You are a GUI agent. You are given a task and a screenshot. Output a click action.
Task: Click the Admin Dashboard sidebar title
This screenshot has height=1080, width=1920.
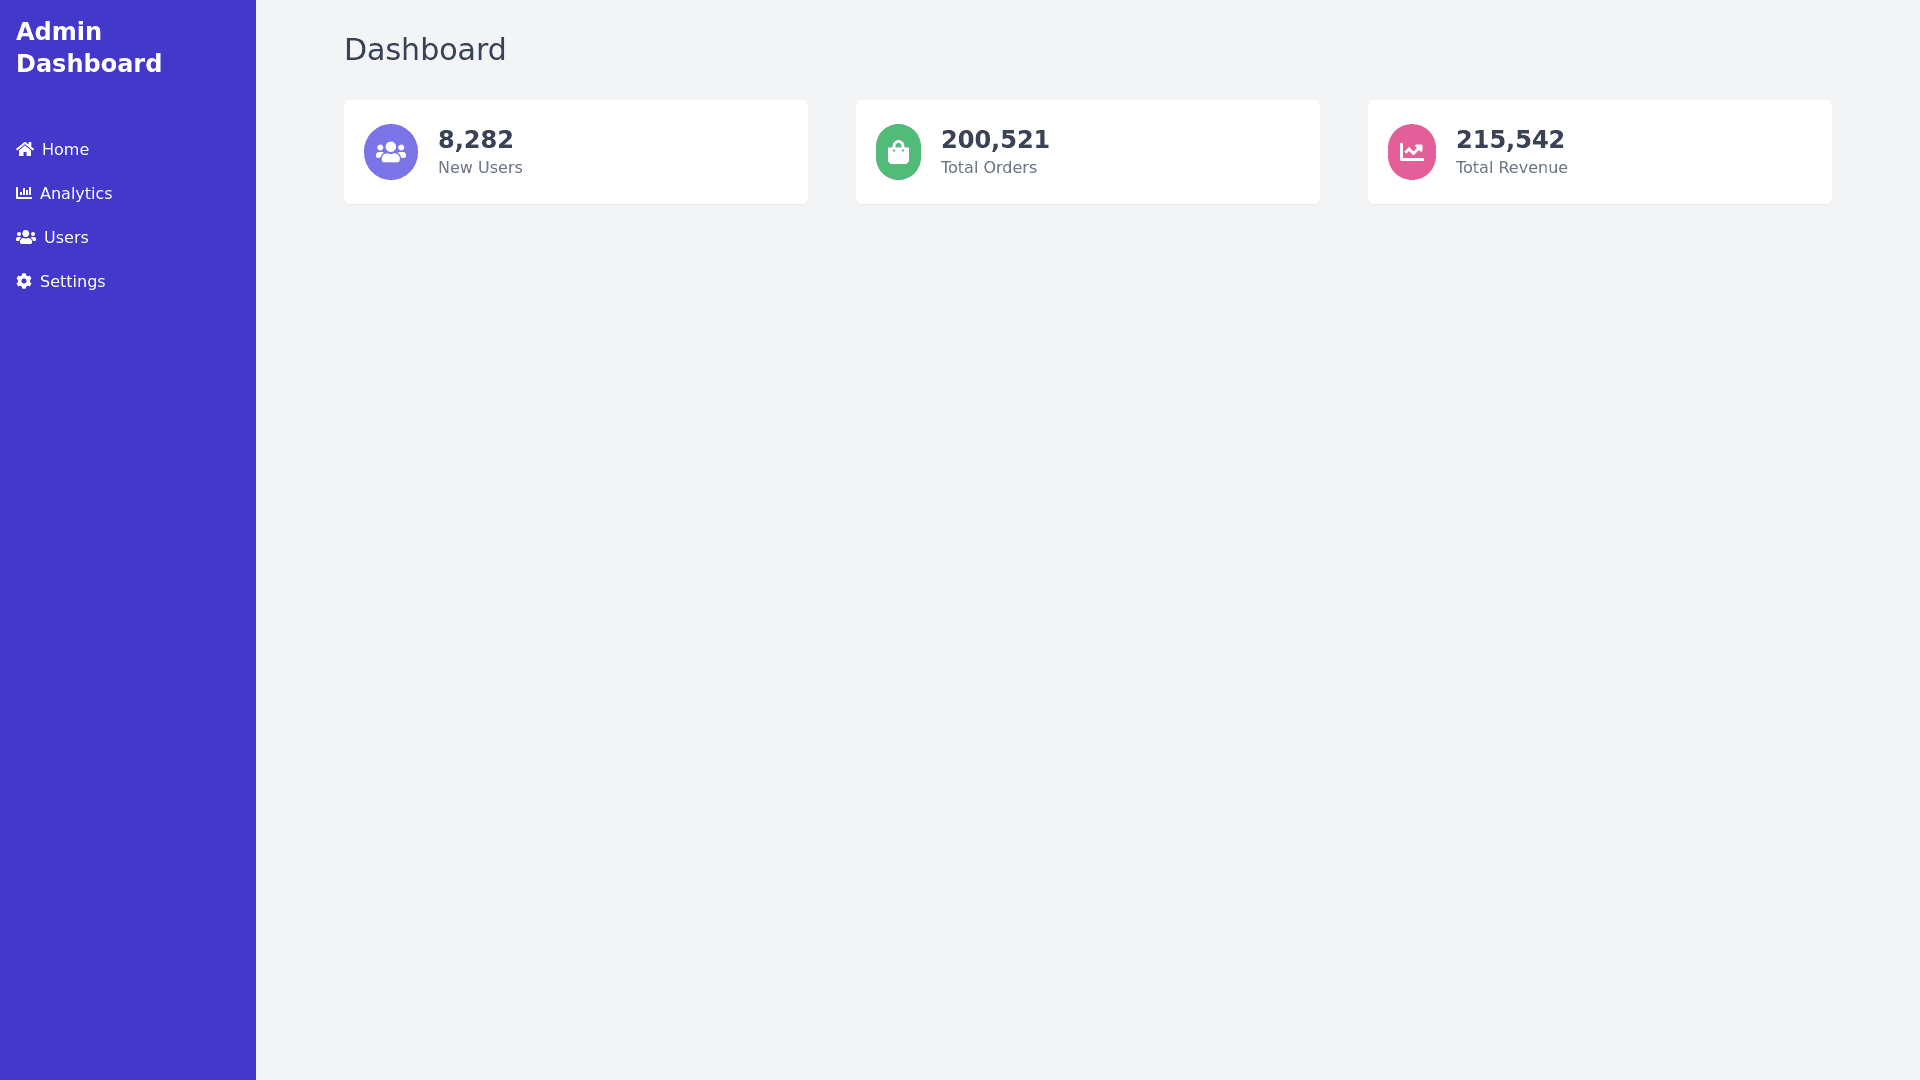pyautogui.click(x=89, y=47)
